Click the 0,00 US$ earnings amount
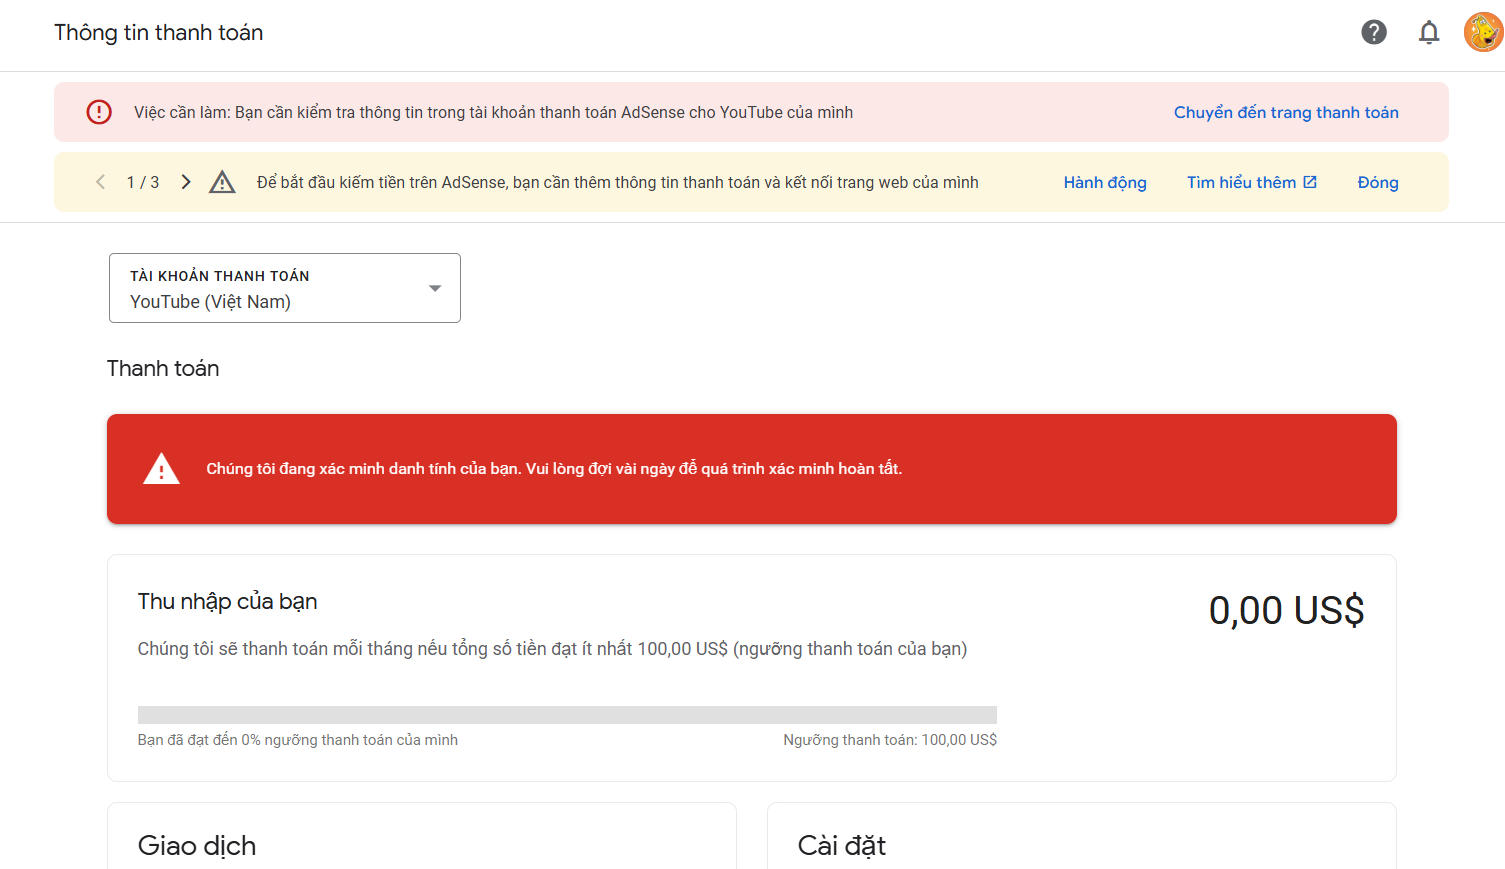This screenshot has height=869, width=1505. pos(1285,610)
